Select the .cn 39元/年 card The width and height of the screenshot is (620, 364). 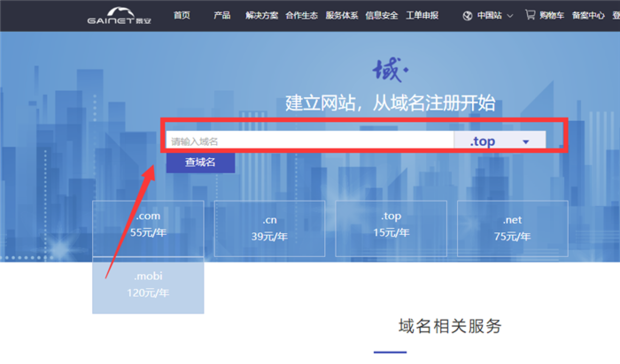(269, 228)
